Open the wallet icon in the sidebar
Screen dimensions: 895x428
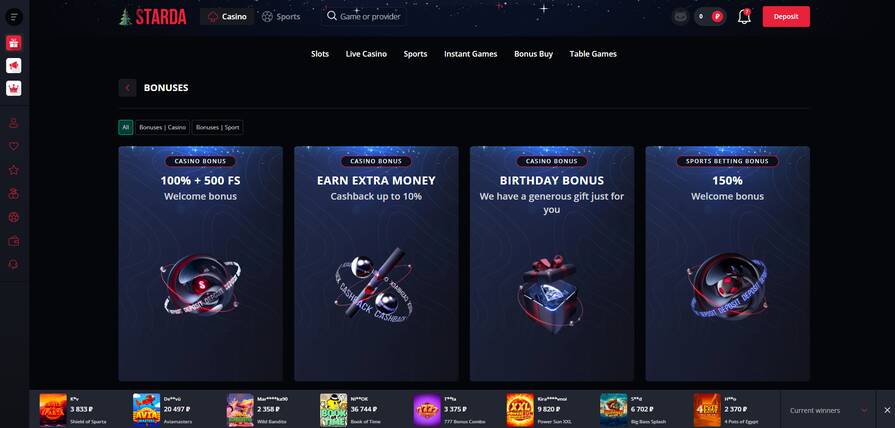[x=14, y=241]
